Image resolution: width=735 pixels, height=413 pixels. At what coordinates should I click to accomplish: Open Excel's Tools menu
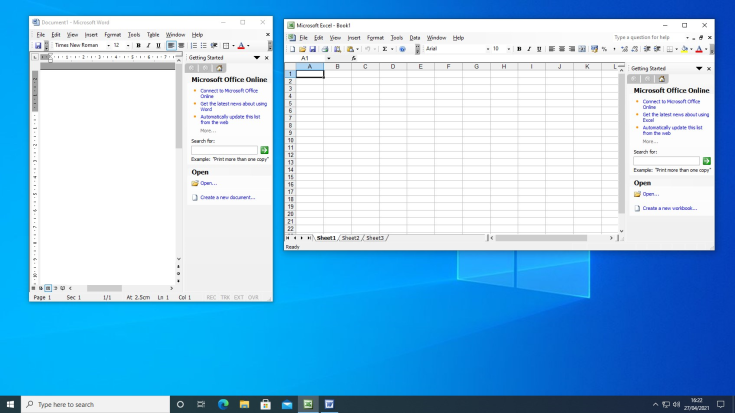(x=397, y=38)
